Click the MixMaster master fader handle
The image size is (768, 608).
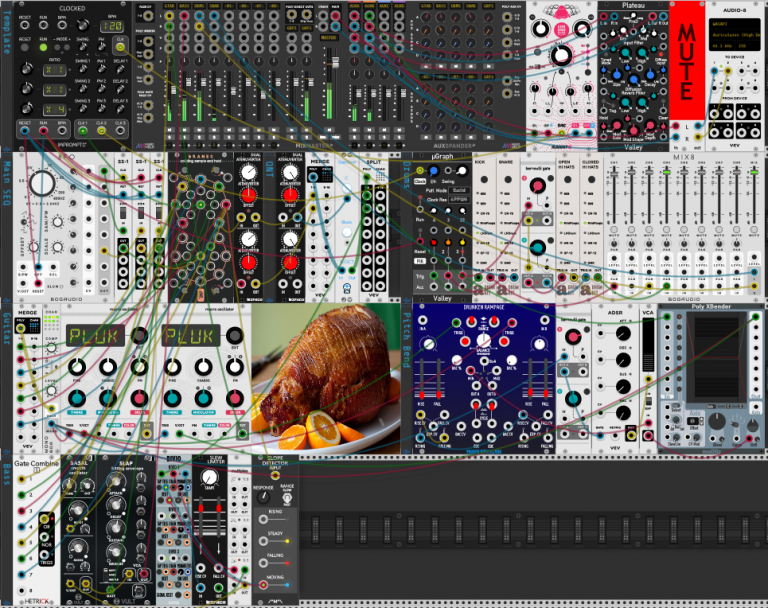tap(336, 62)
